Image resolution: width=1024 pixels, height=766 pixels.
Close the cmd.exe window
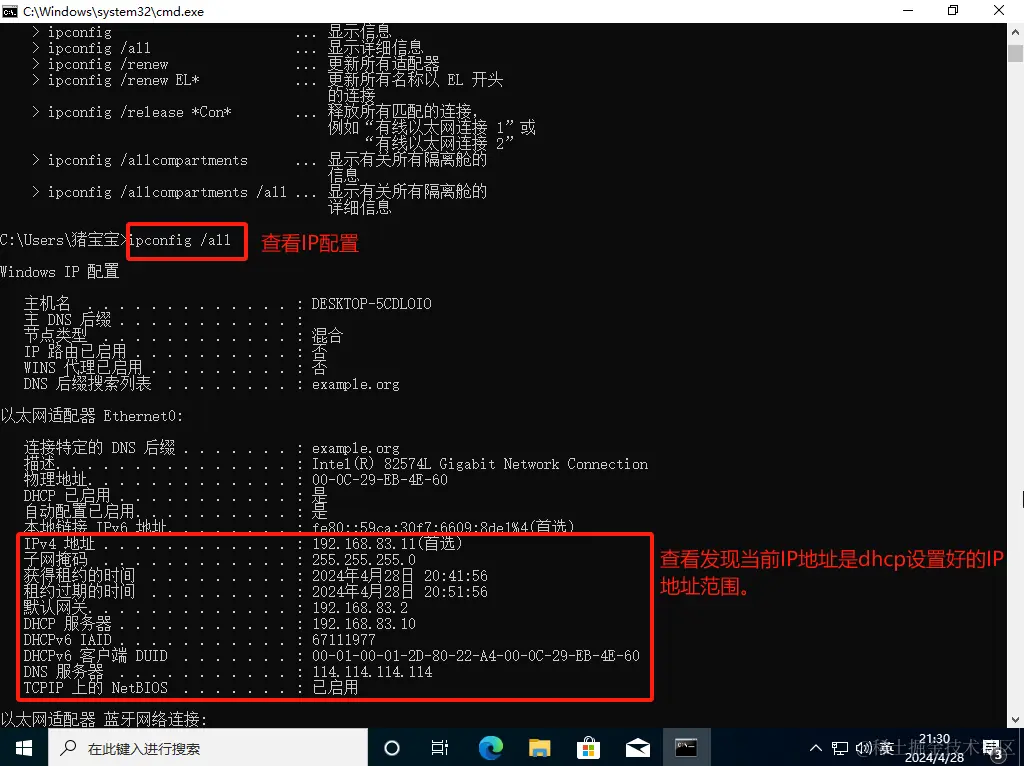point(999,10)
